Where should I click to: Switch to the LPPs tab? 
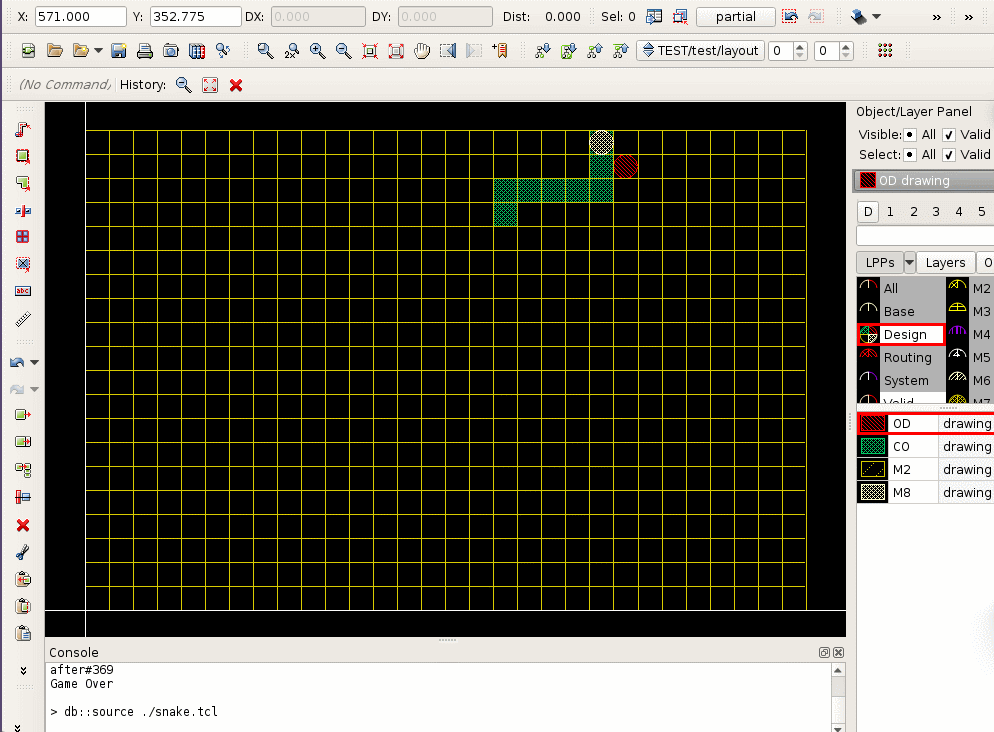point(880,262)
